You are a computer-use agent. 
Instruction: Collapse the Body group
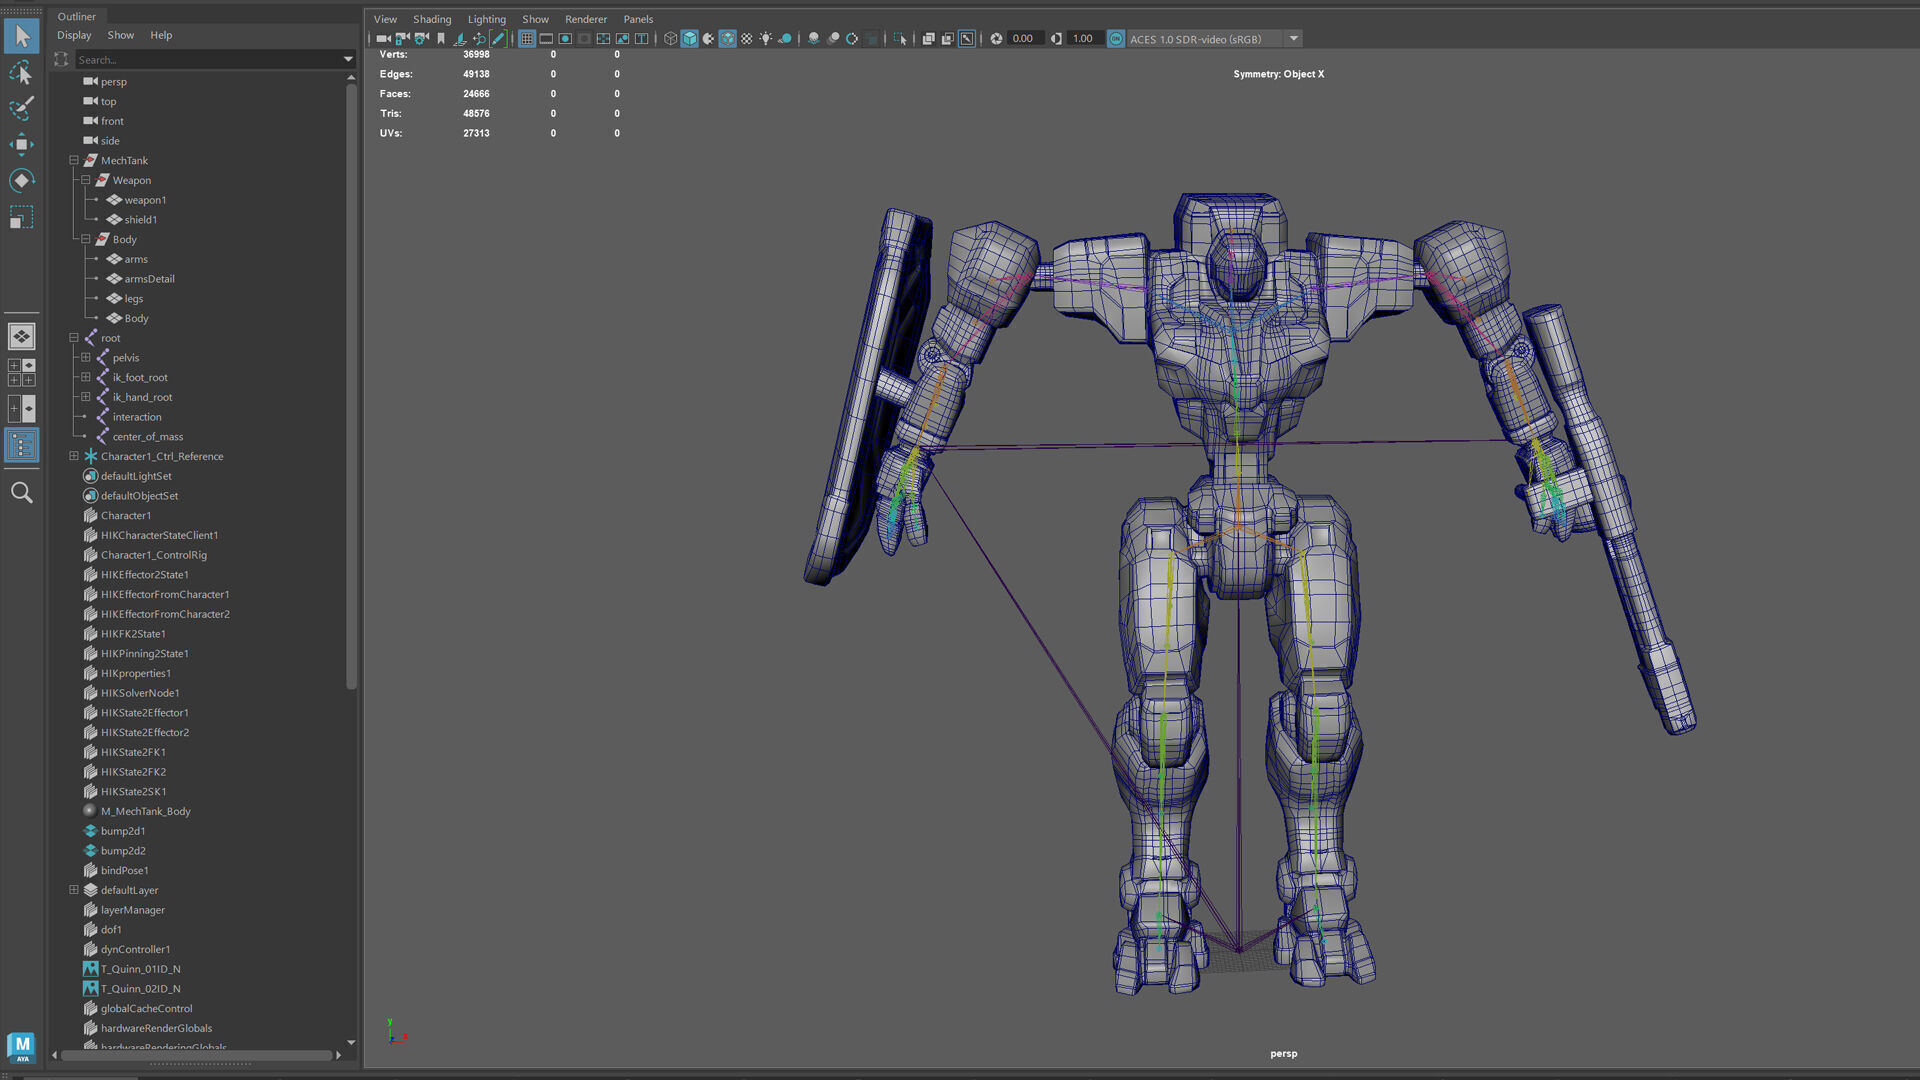pos(85,239)
